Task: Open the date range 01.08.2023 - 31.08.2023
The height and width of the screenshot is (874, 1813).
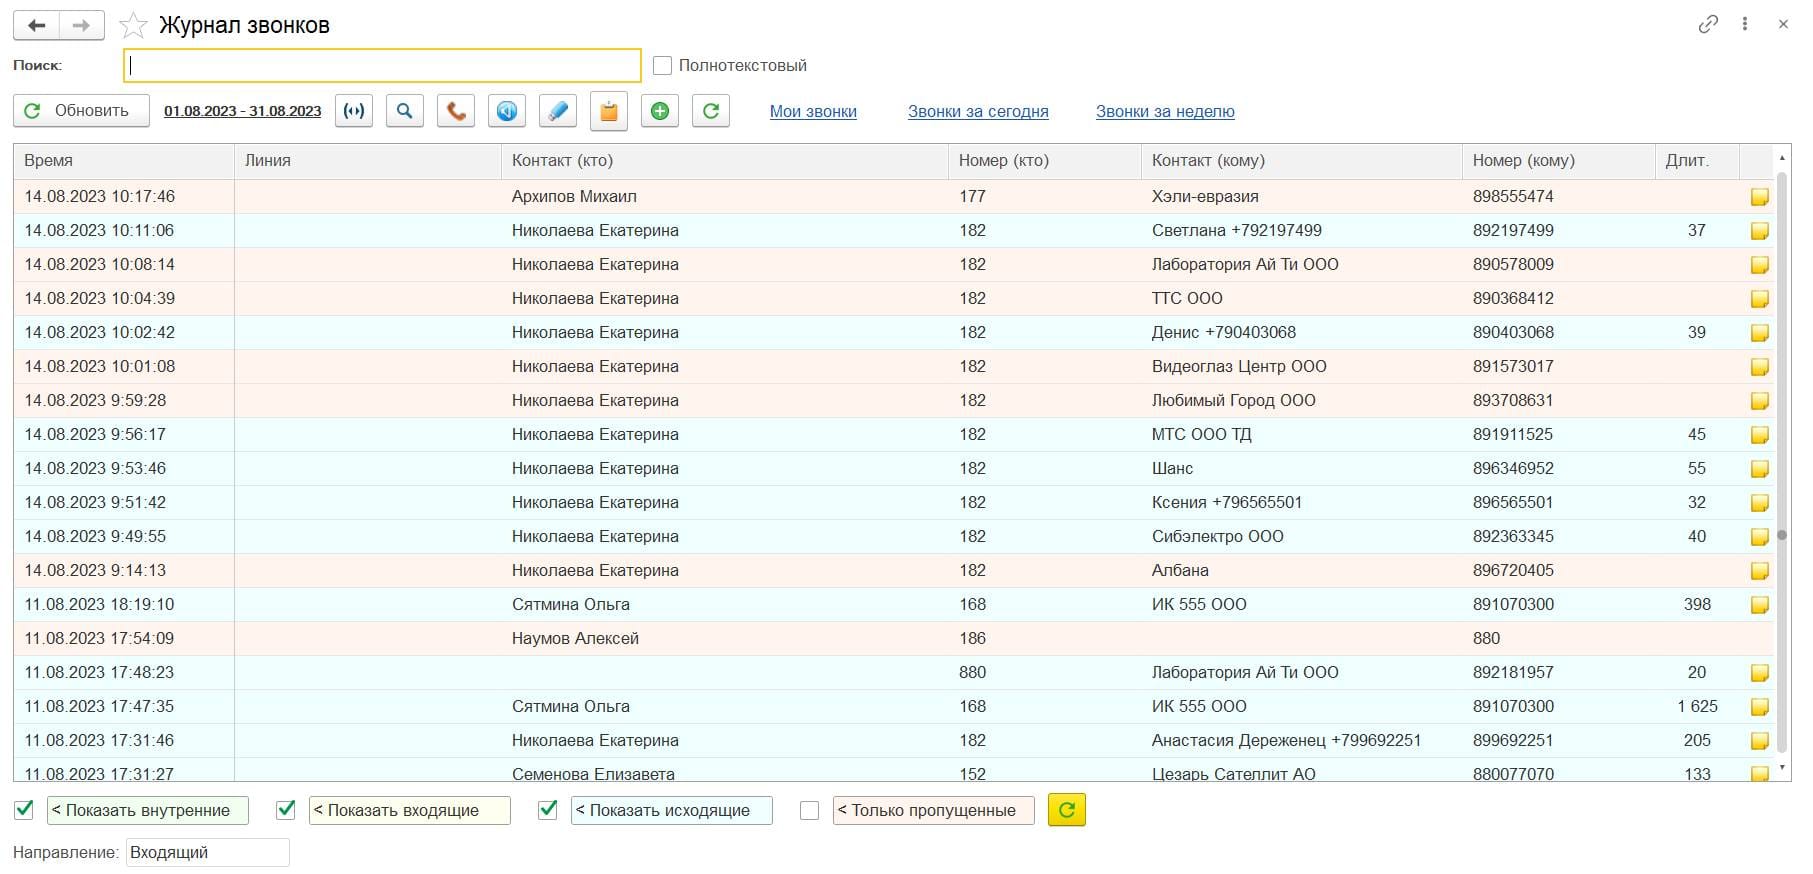Action: [242, 111]
